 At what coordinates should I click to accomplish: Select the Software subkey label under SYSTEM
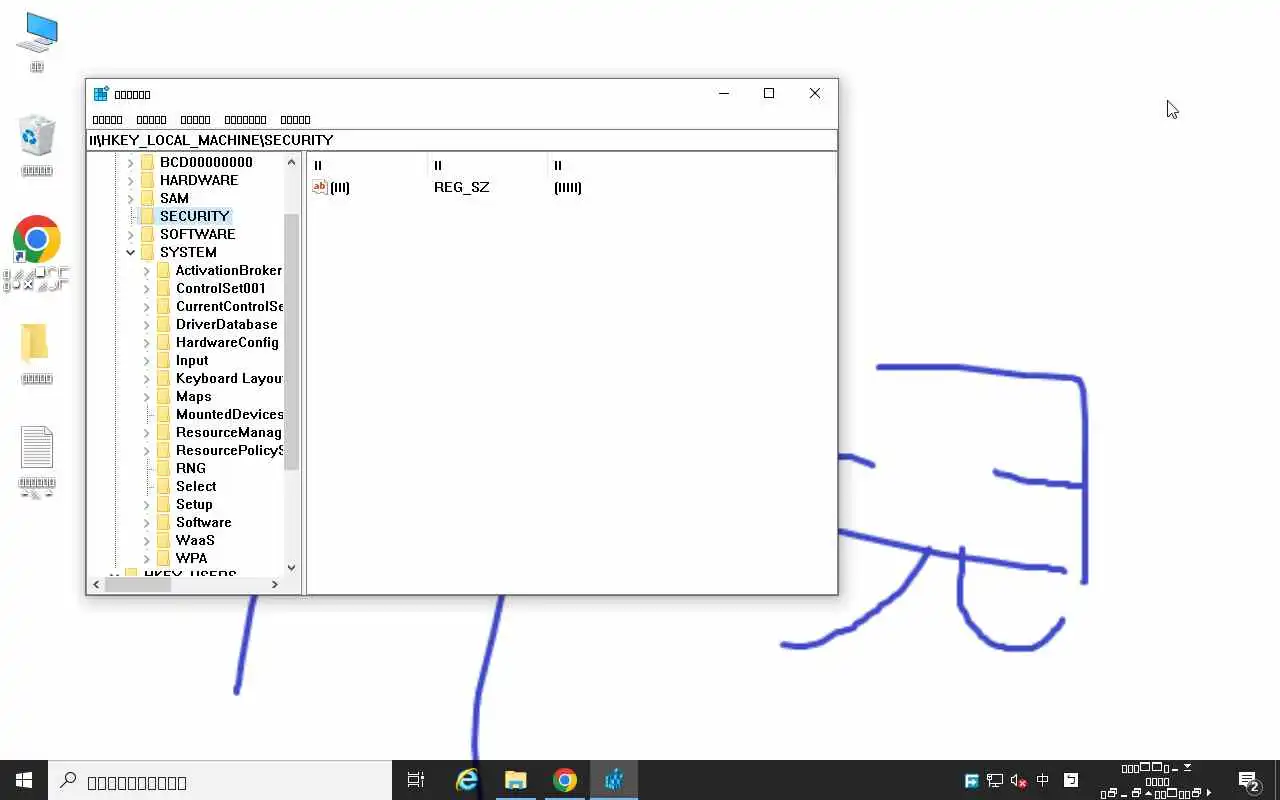(x=204, y=522)
